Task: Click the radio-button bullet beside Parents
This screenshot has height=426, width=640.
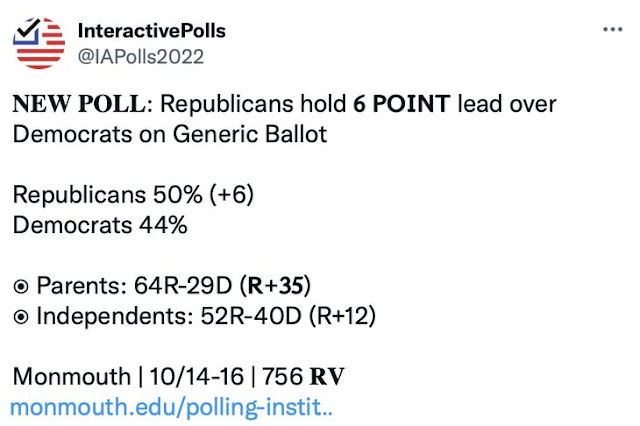Action: tap(21, 287)
